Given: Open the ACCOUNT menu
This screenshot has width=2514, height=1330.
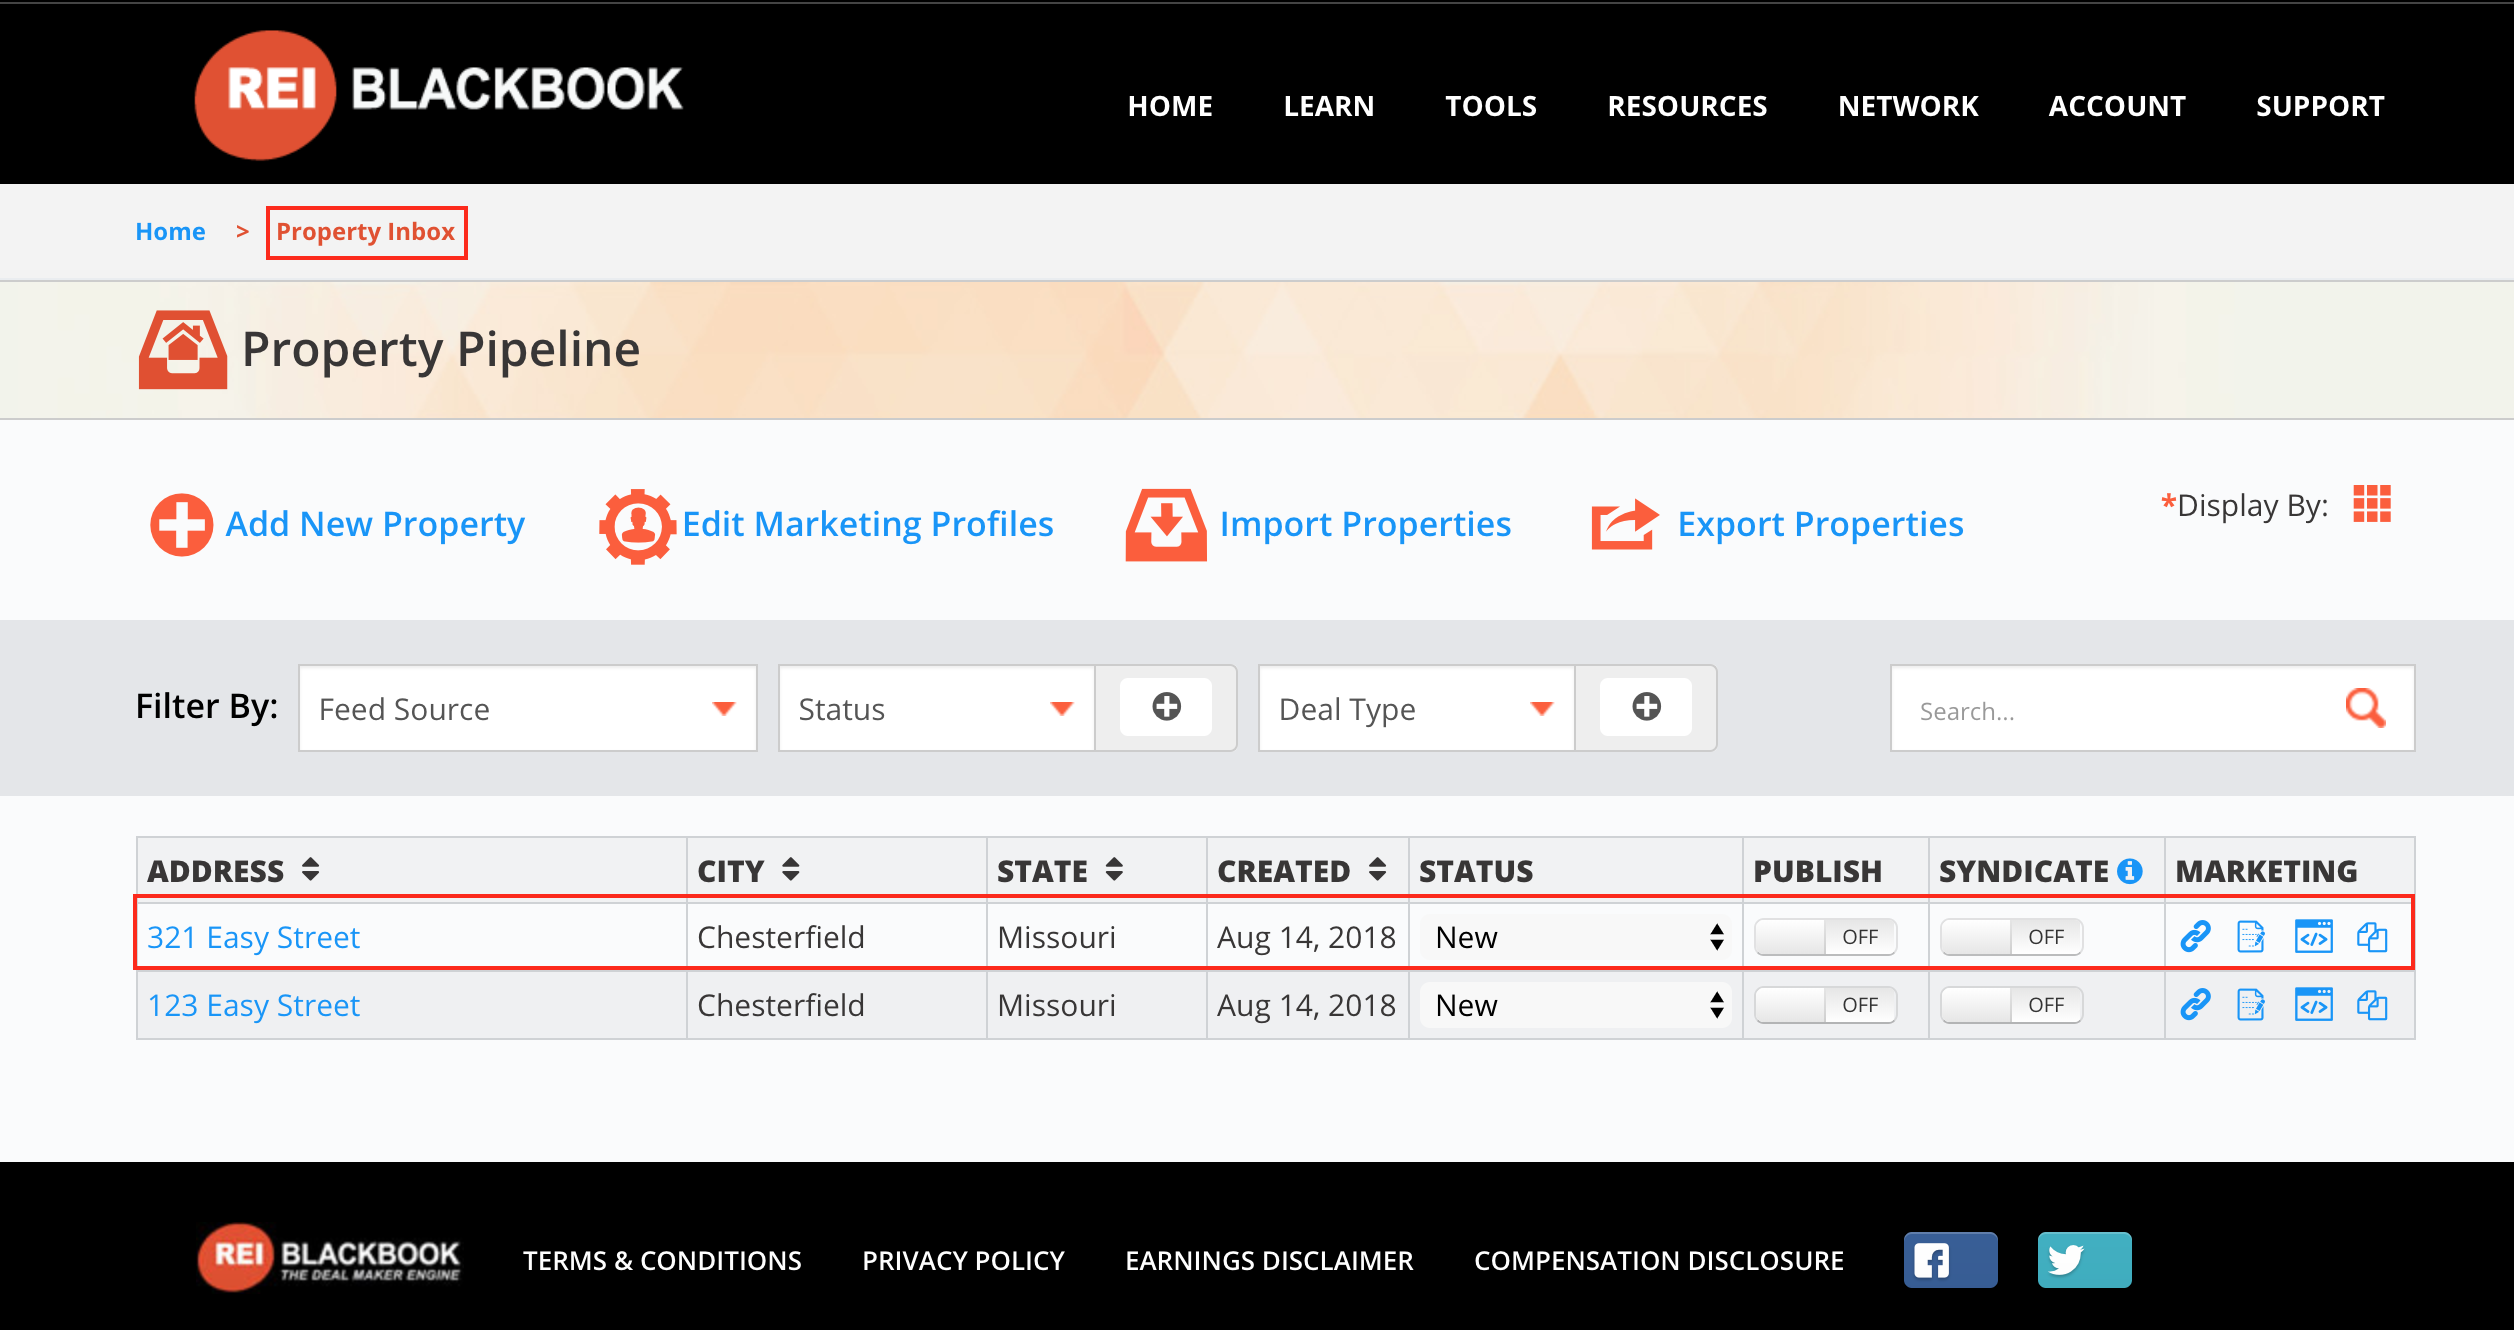Looking at the screenshot, I should pyautogui.click(x=2117, y=106).
